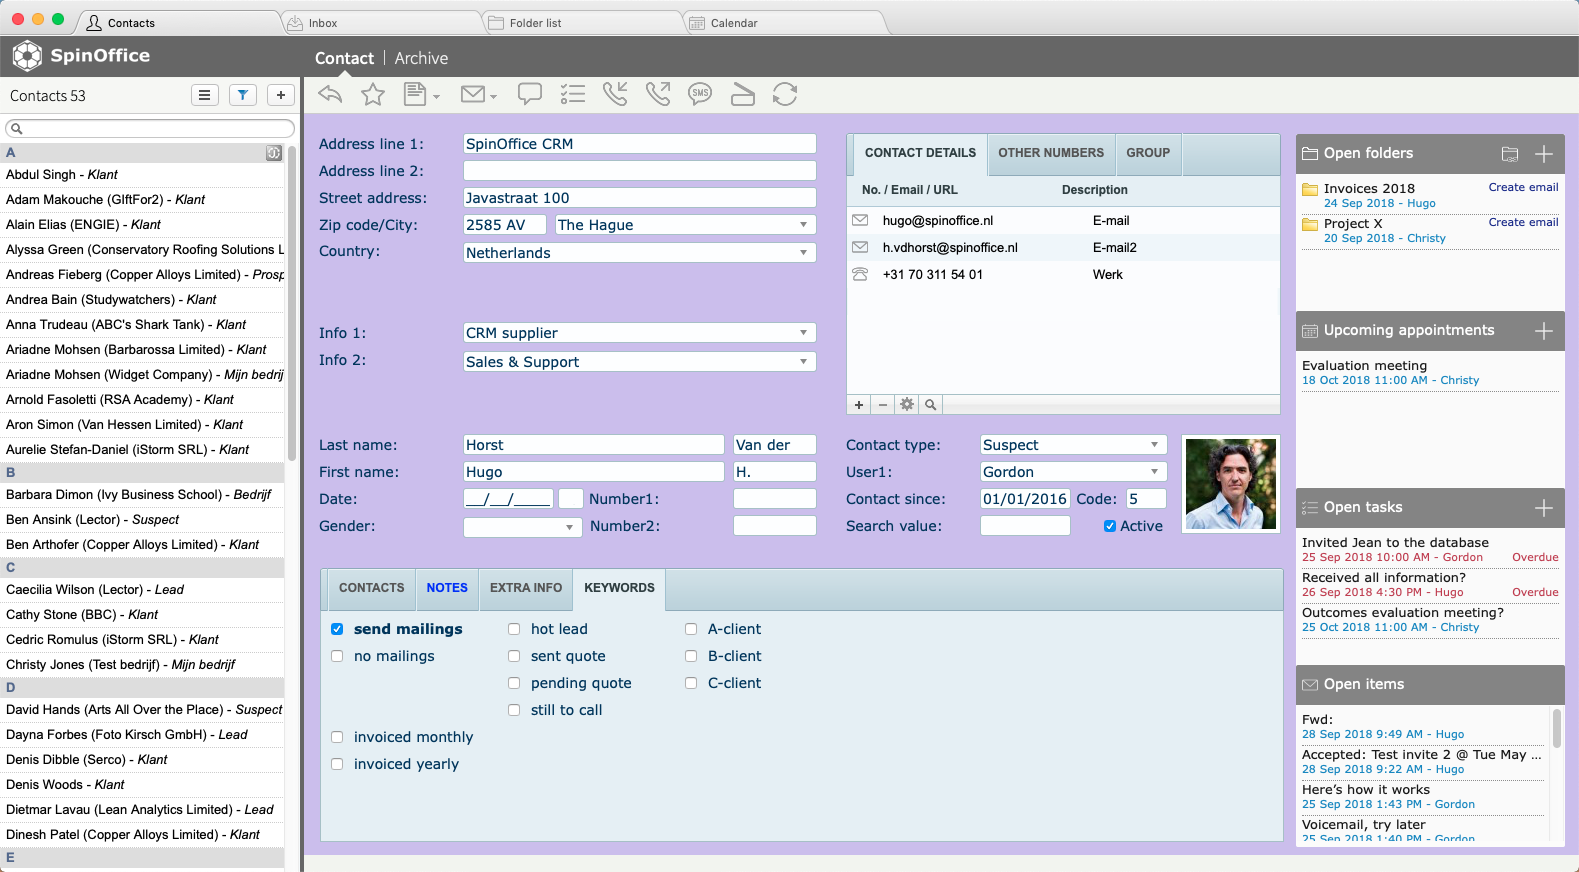Open the CONTACTS tab
The image size is (1579, 872).
(372, 588)
